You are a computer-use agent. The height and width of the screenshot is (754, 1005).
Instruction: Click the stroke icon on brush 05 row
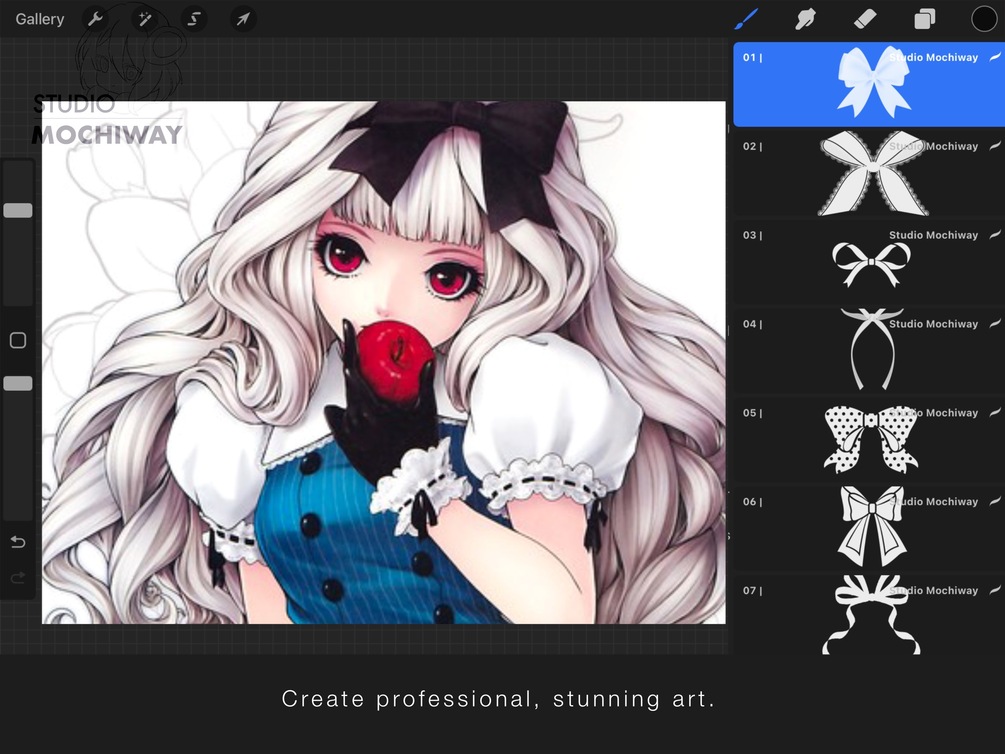(995, 412)
